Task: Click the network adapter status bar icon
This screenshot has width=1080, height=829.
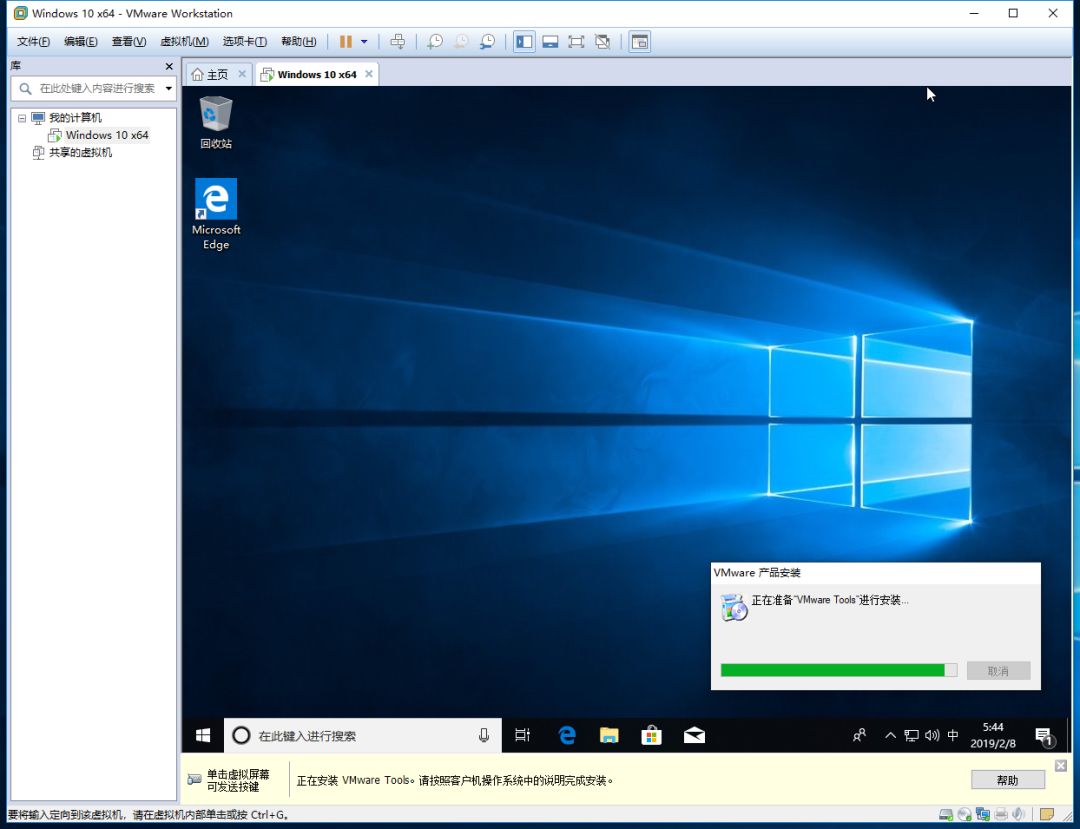Action: point(983,815)
